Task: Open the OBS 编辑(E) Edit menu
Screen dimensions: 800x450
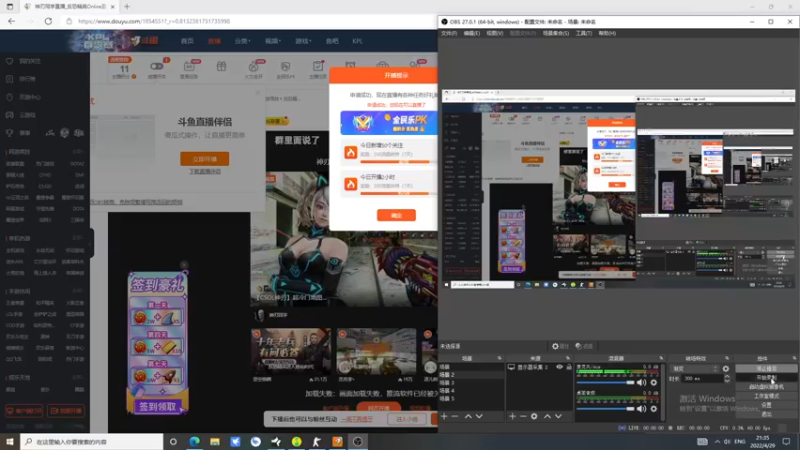Action: click(471, 33)
